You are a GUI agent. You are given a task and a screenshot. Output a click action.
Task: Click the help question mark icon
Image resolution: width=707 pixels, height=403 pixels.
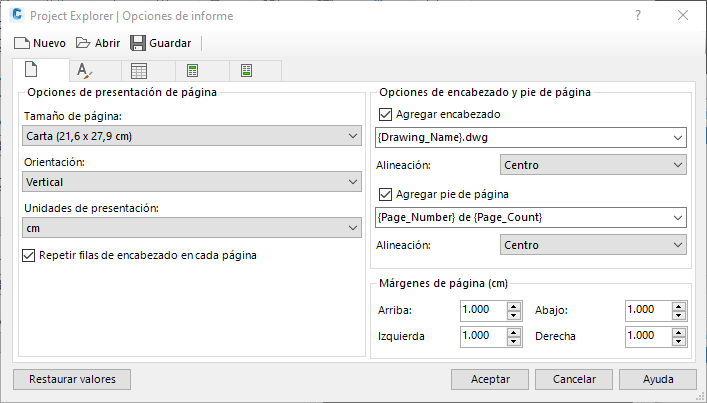coord(638,15)
